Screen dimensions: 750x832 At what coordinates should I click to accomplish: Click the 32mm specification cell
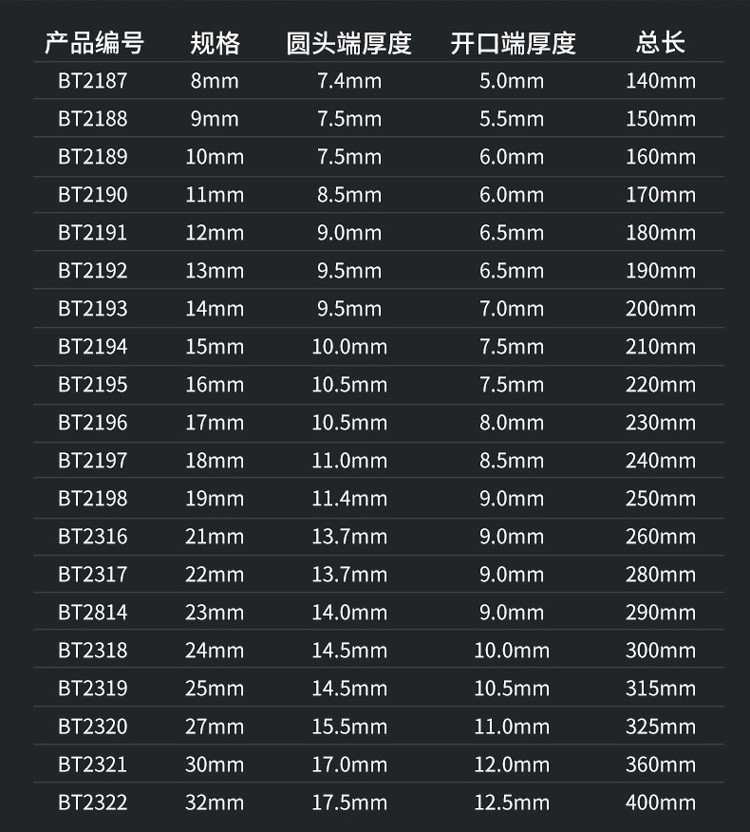(x=215, y=802)
